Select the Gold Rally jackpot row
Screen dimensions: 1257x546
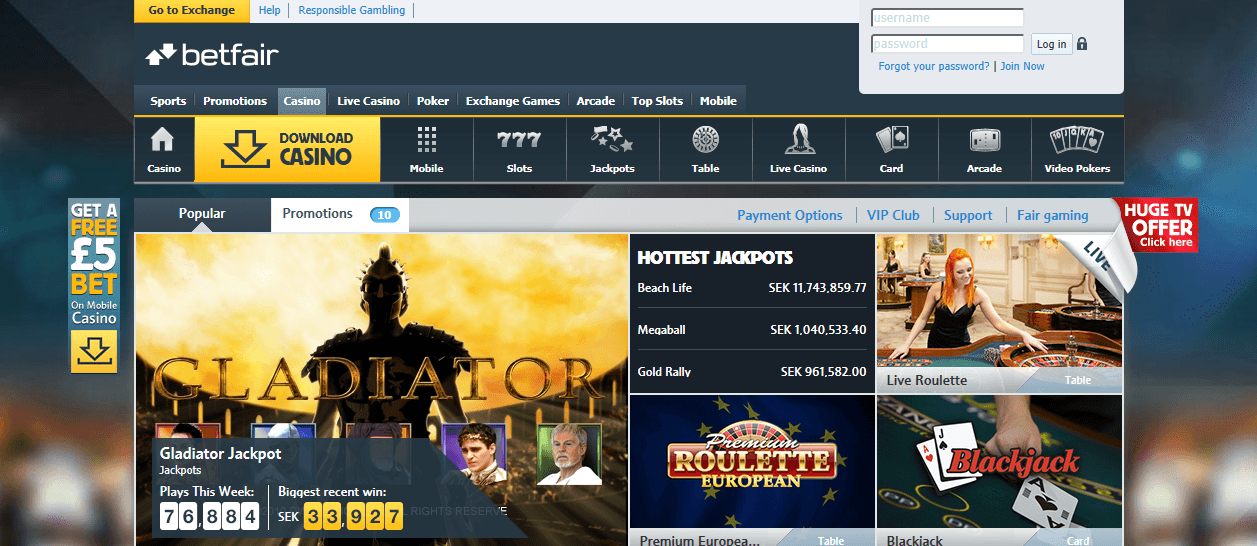[x=752, y=372]
